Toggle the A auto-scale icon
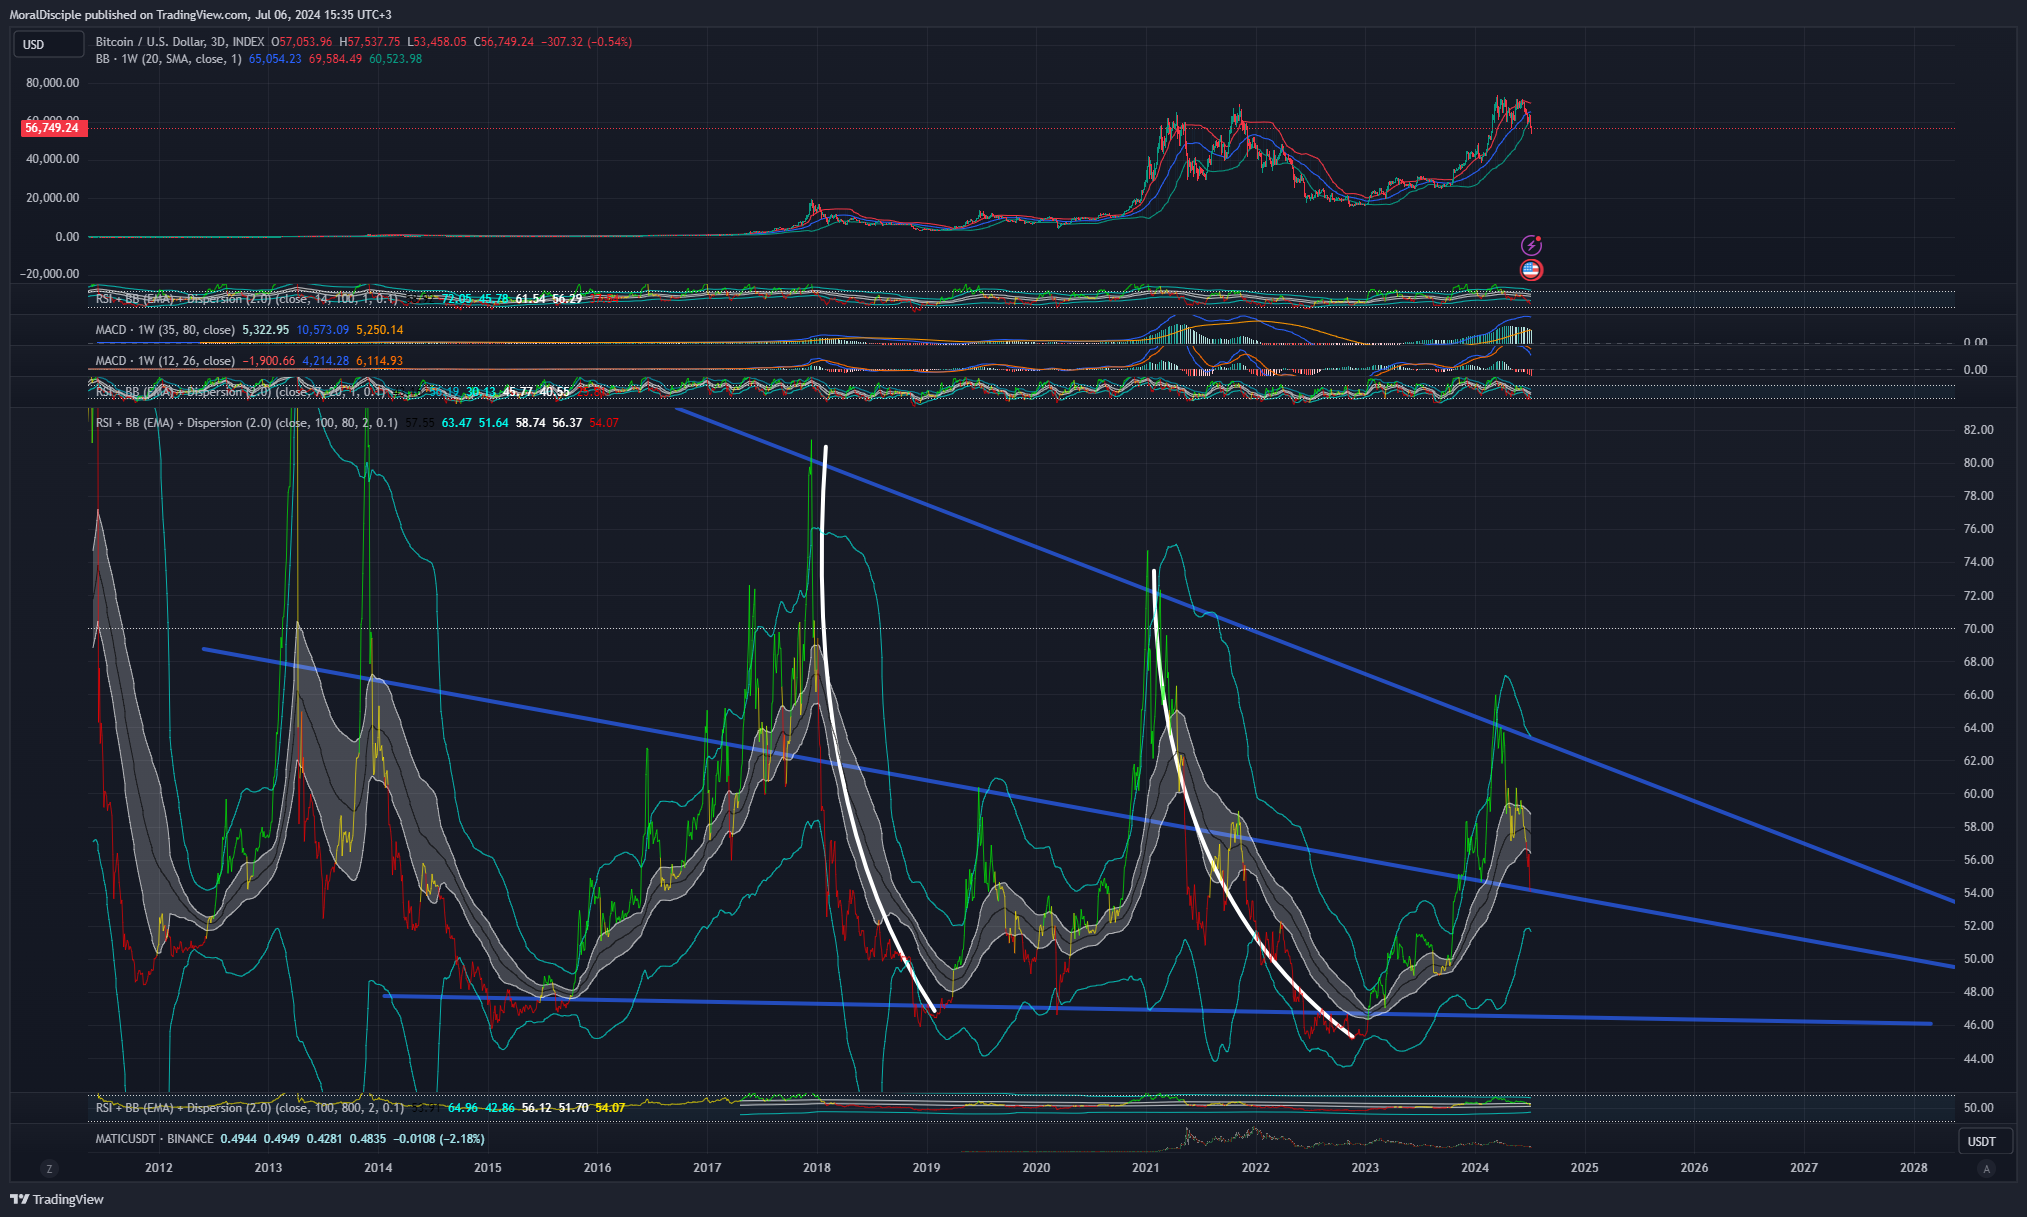The image size is (2027, 1217). (x=1986, y=1168)
